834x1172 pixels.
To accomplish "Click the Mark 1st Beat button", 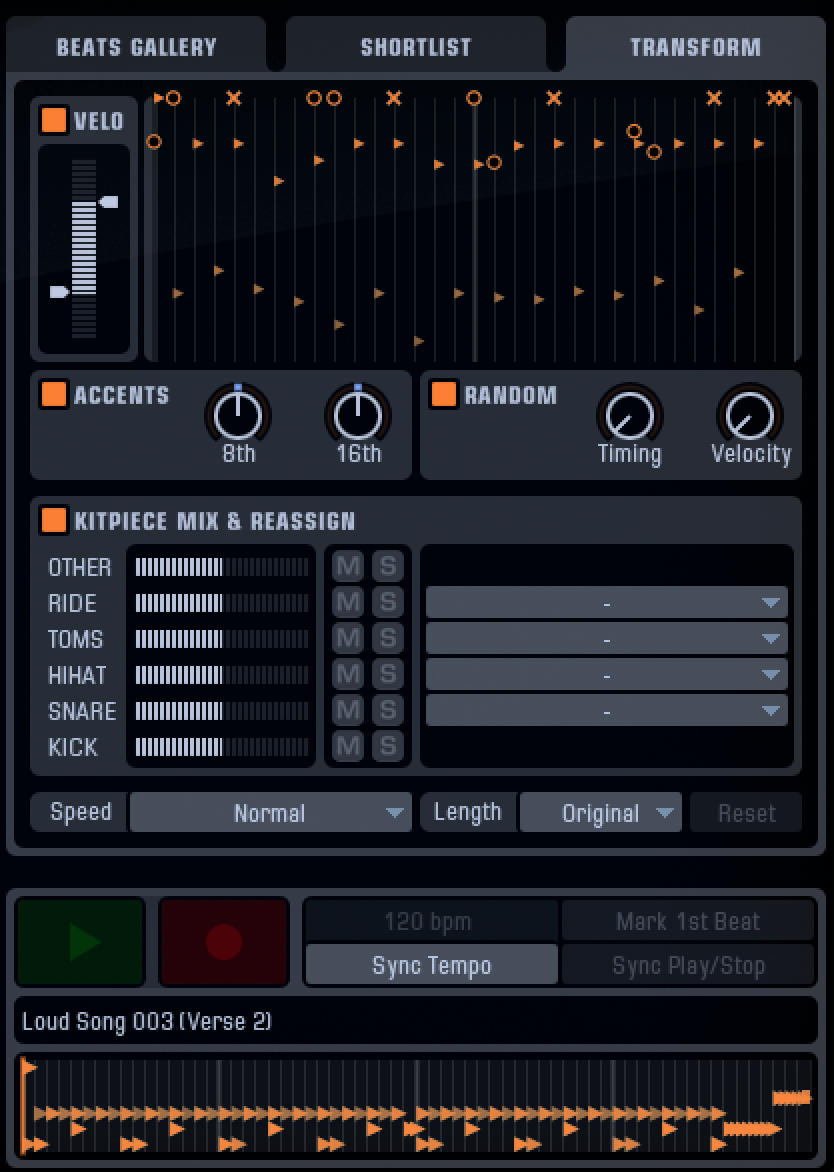I will (x=687, y=920).
